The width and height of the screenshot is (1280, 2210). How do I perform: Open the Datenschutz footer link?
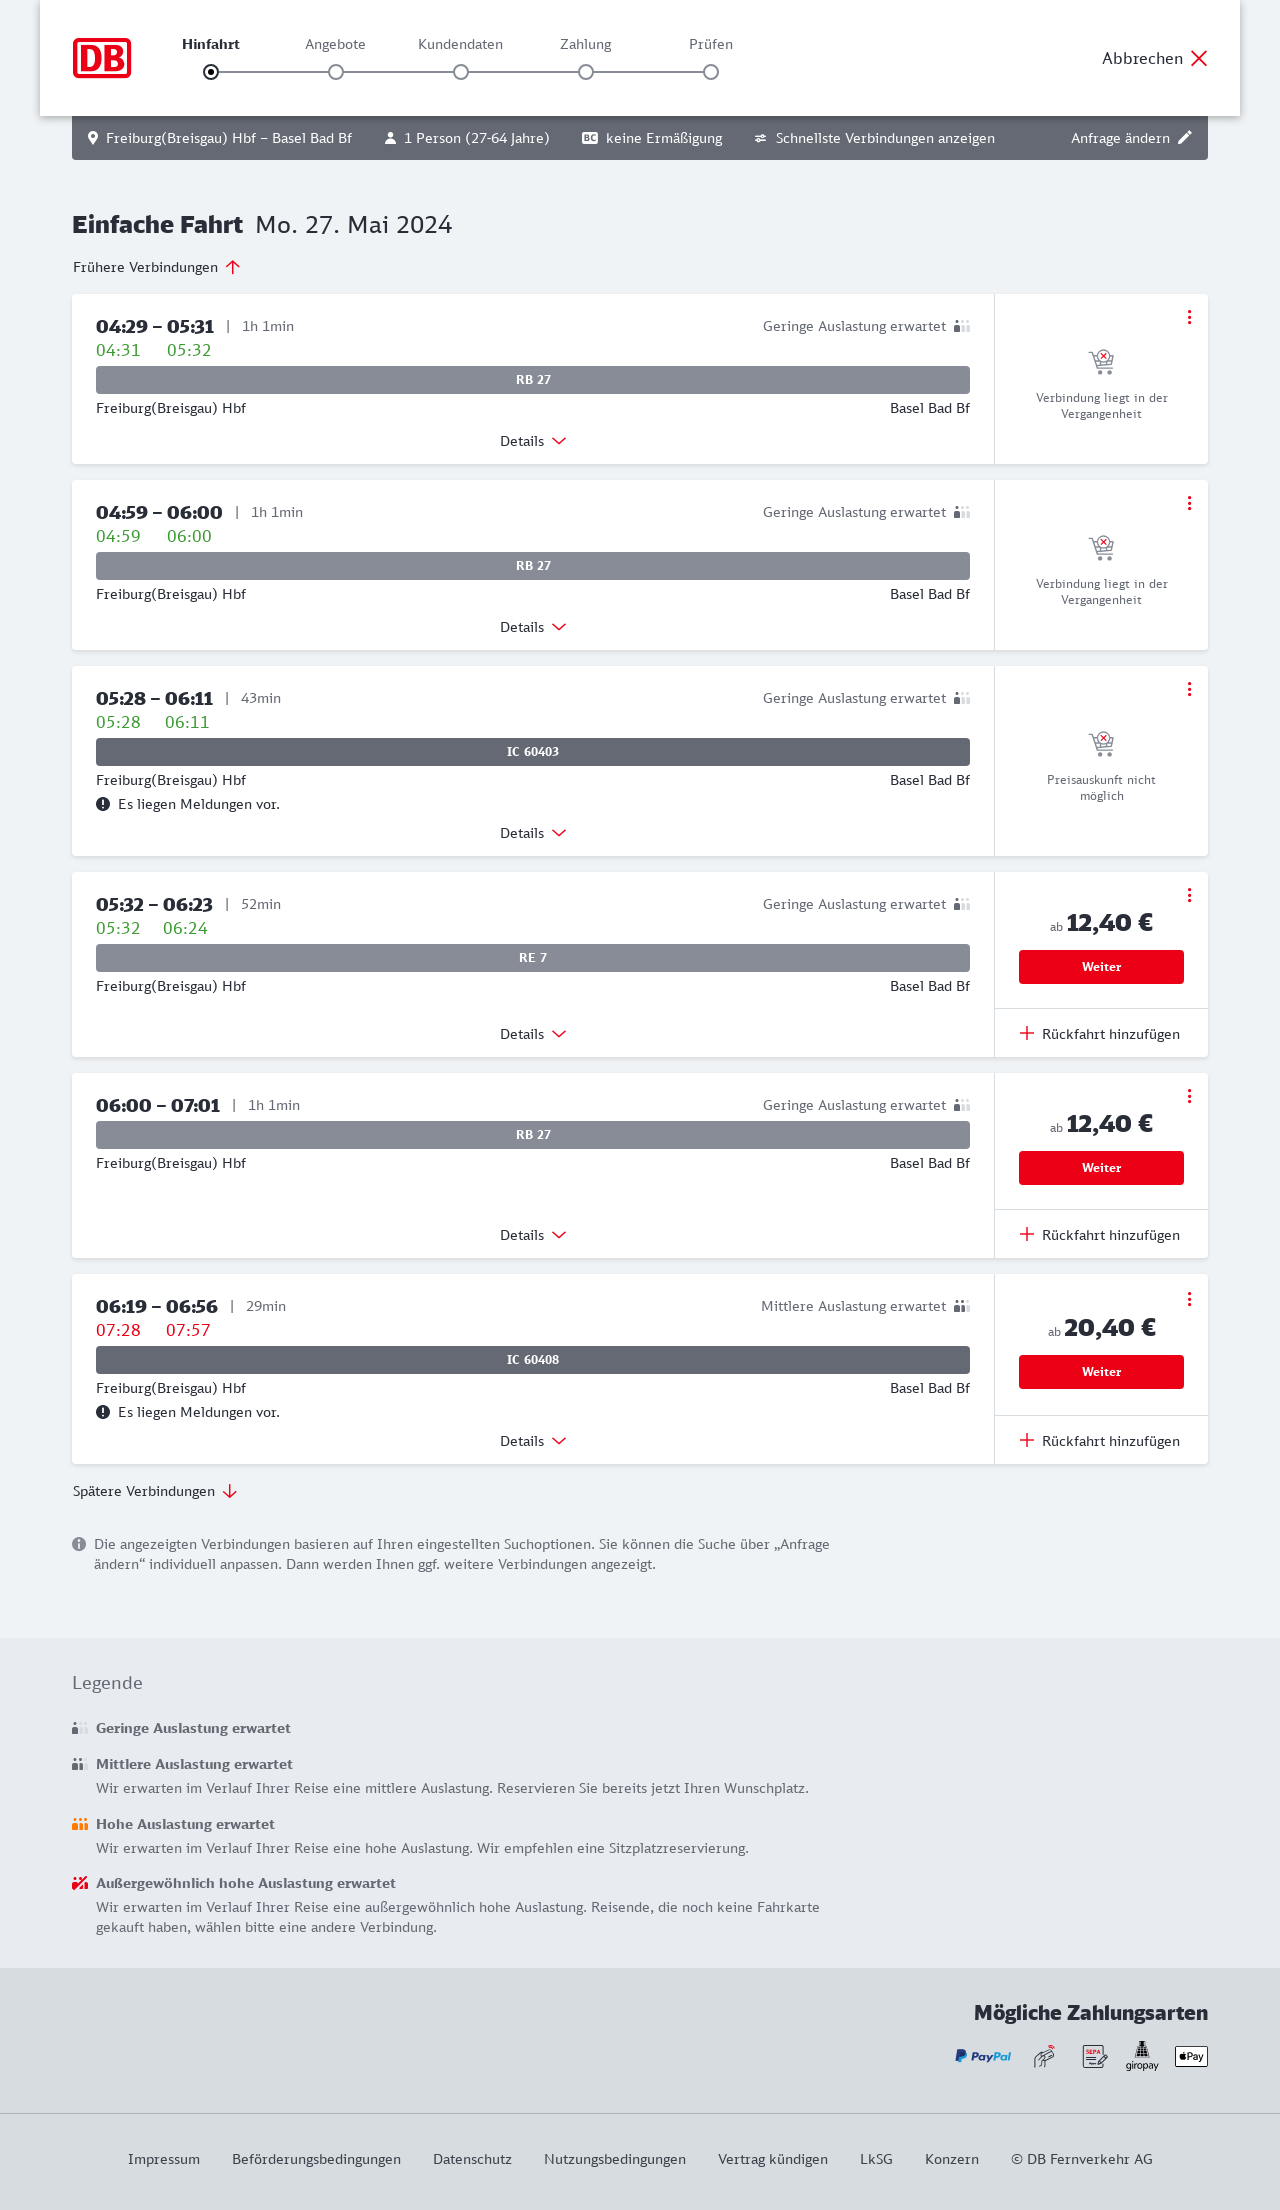coord(472,2159)
